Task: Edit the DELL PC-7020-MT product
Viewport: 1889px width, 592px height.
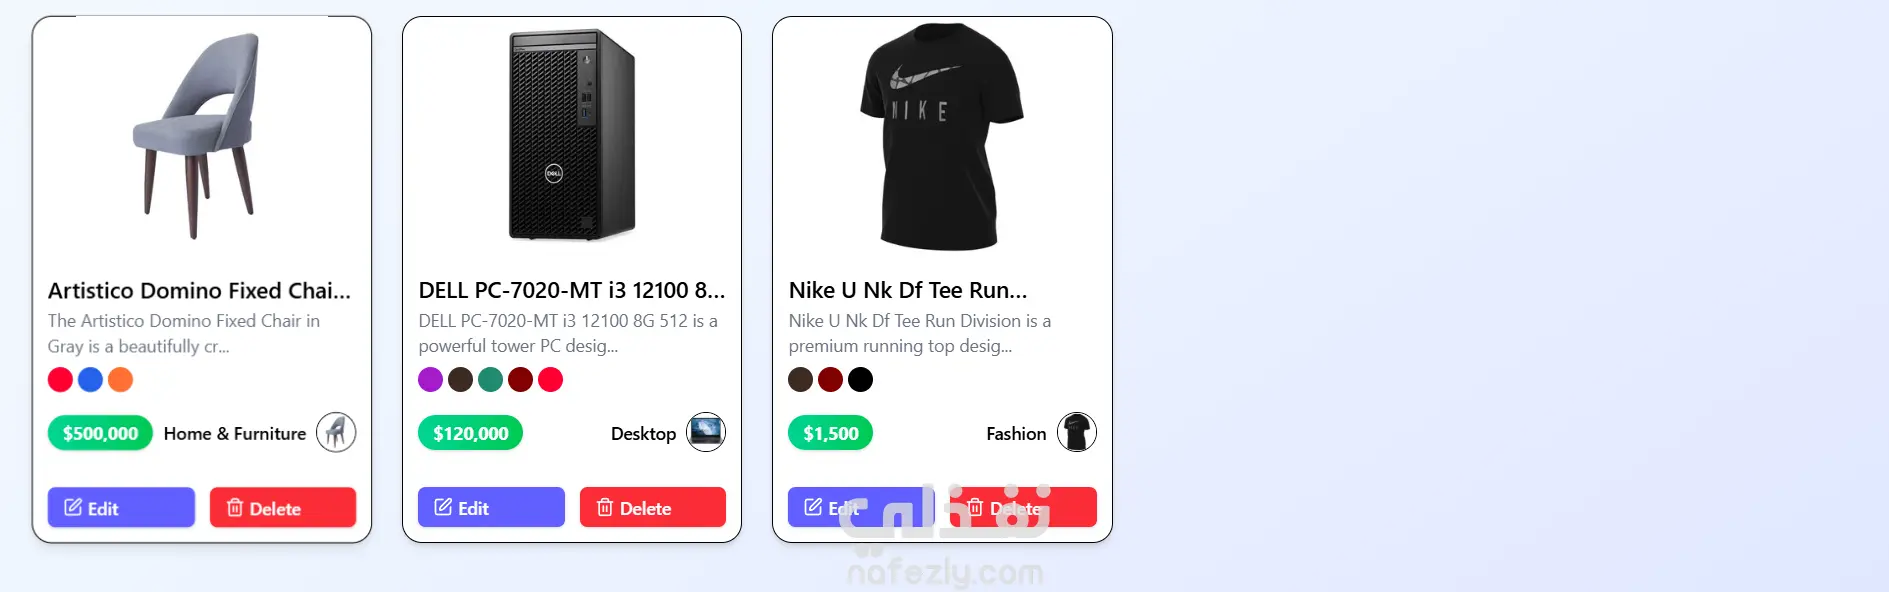Action: coord(491,507)
